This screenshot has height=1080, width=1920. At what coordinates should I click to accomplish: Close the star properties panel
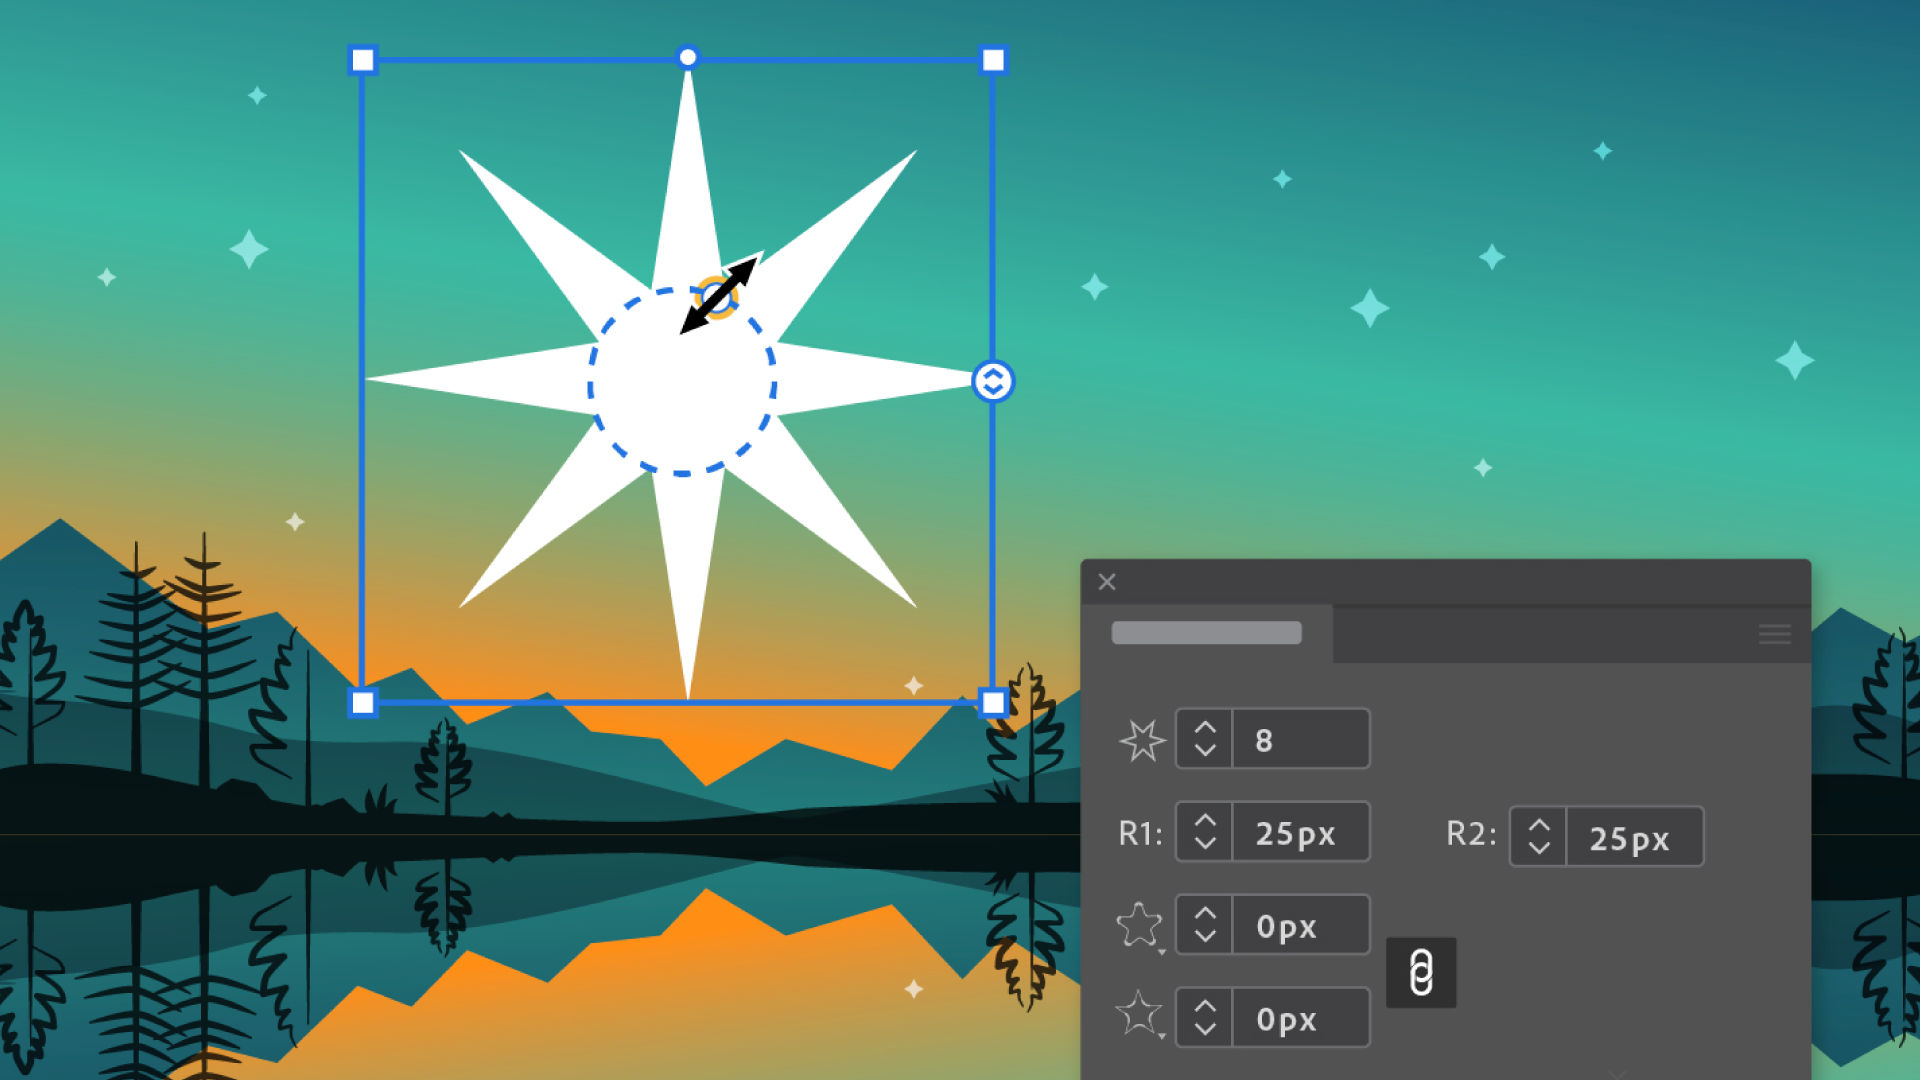coord(1107,582)
